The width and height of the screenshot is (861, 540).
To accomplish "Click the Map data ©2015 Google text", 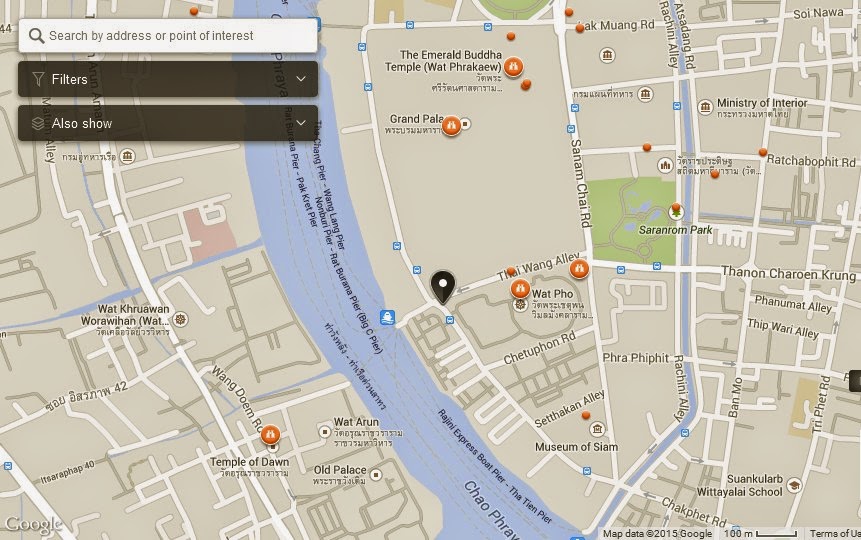I will [657, 533].
